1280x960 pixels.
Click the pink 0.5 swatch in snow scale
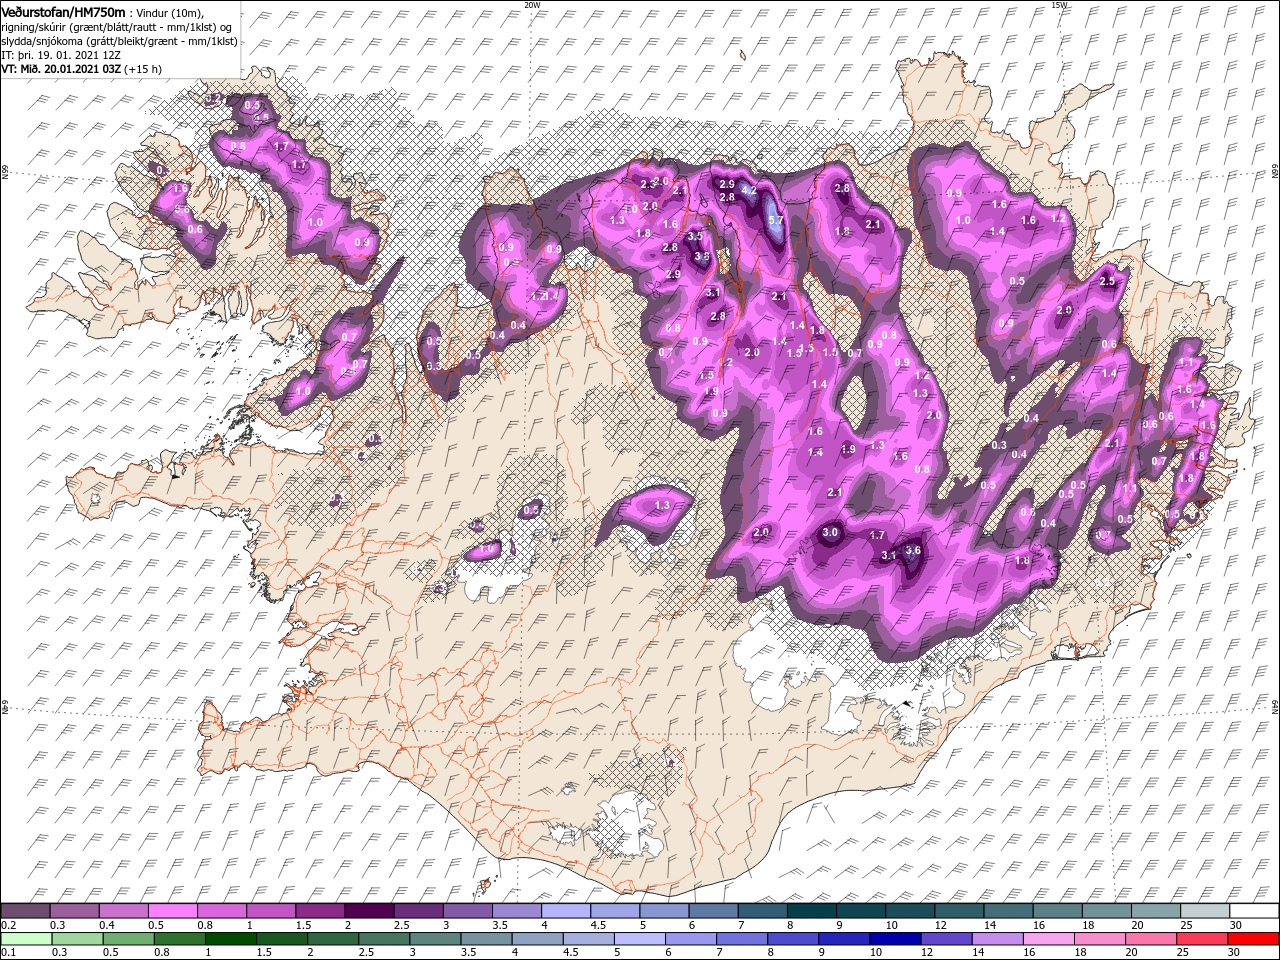click(x=174, y=911)
